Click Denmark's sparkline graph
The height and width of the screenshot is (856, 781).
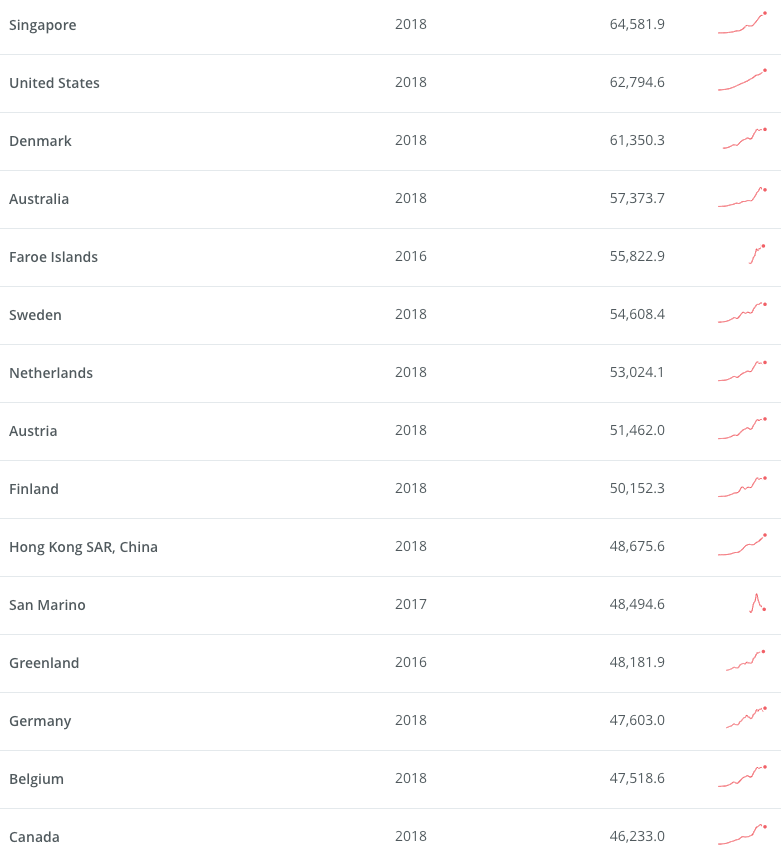click(x=744, y=140)
